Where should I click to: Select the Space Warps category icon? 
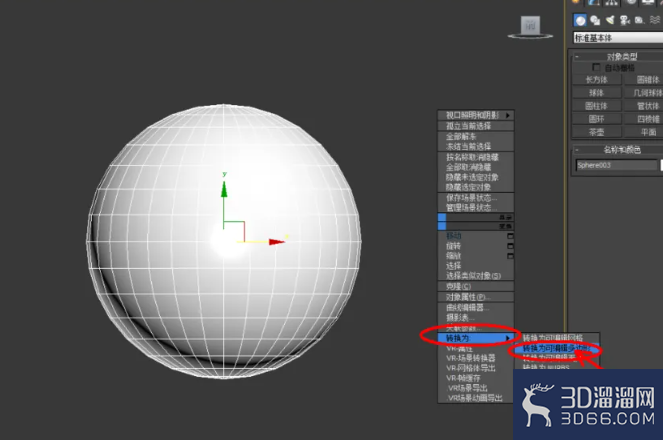[655, 20]
